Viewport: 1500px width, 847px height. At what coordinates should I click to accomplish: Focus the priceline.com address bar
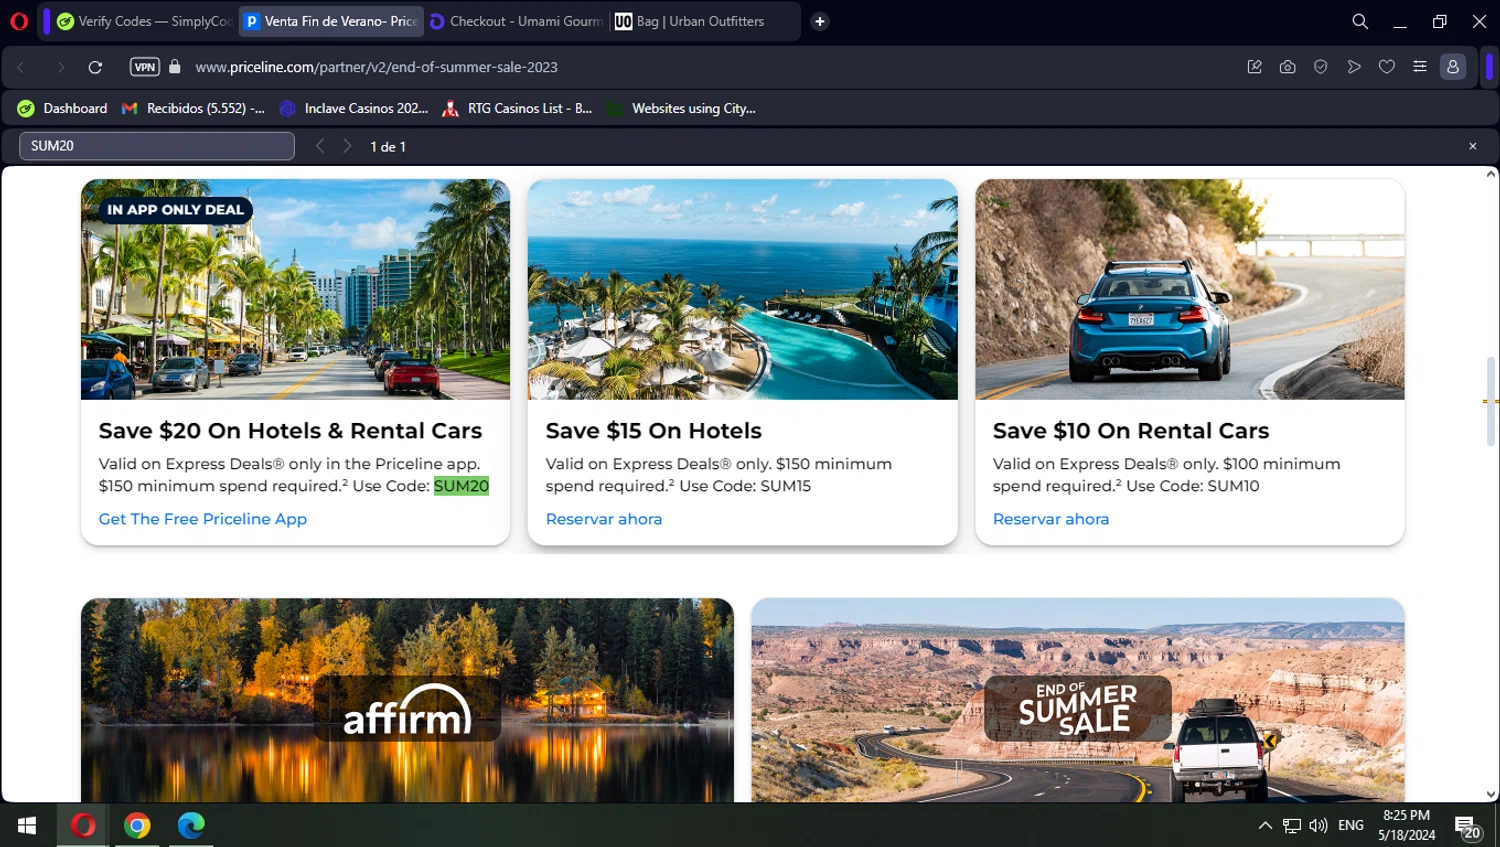376,67
